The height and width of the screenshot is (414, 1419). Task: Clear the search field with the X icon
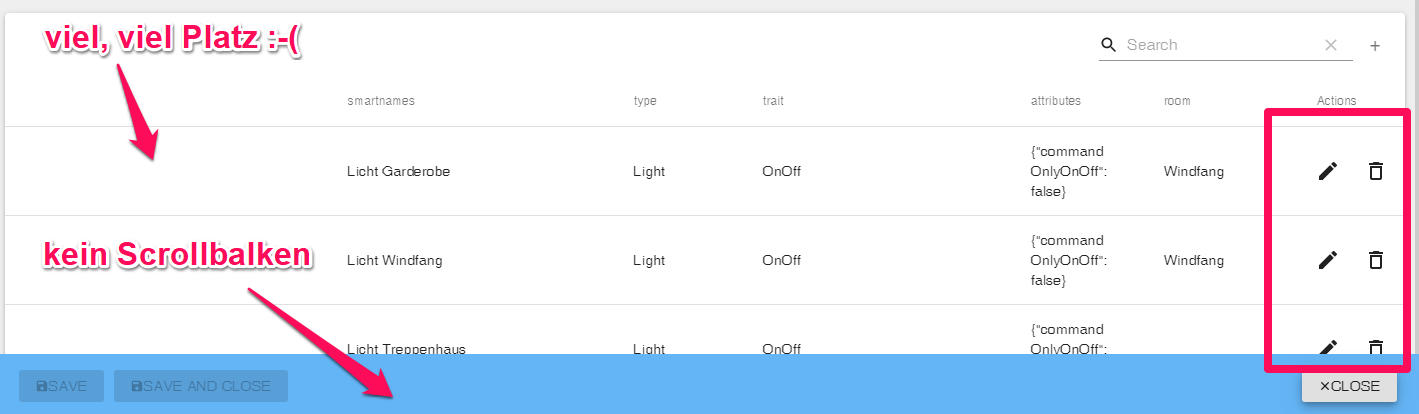(1331, 45)
